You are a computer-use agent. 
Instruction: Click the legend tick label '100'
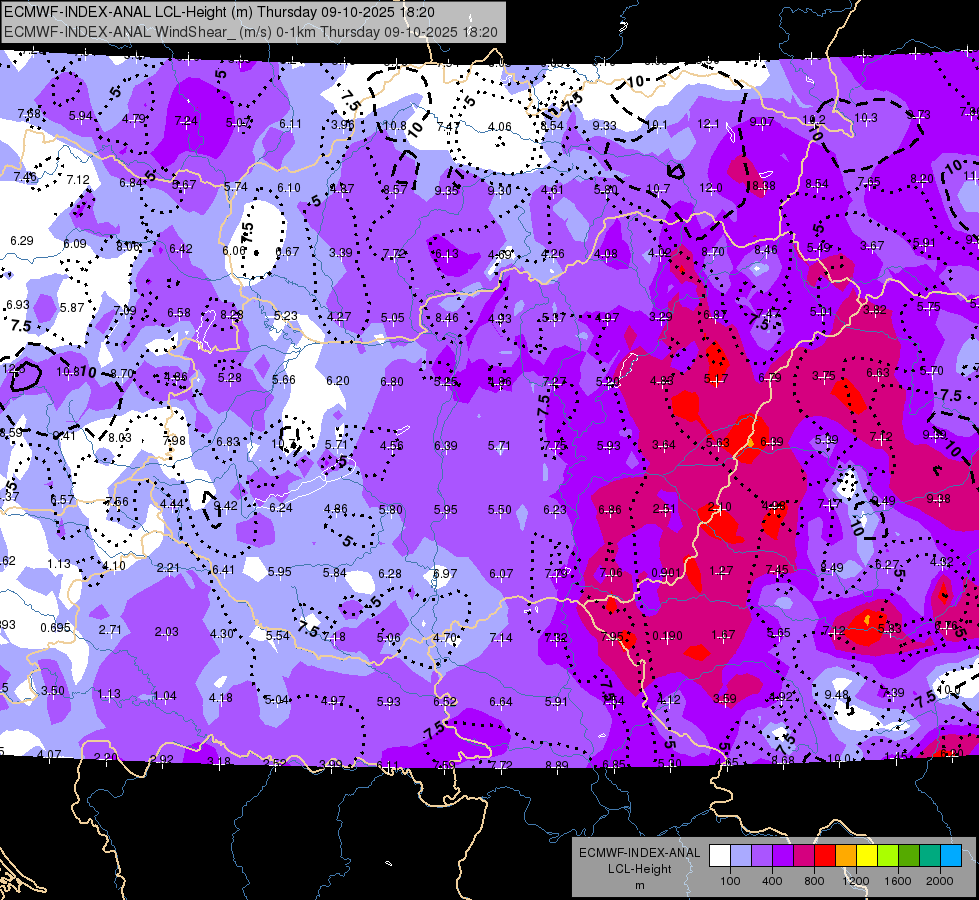730,881
